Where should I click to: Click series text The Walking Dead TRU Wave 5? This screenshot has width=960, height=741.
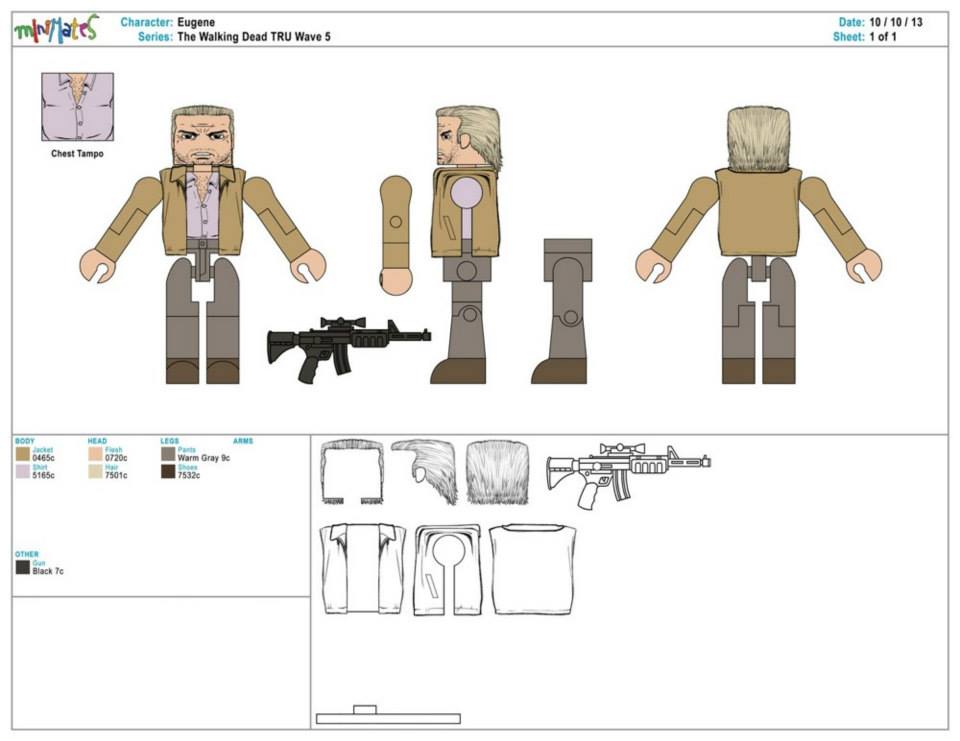tap(253, 37)
